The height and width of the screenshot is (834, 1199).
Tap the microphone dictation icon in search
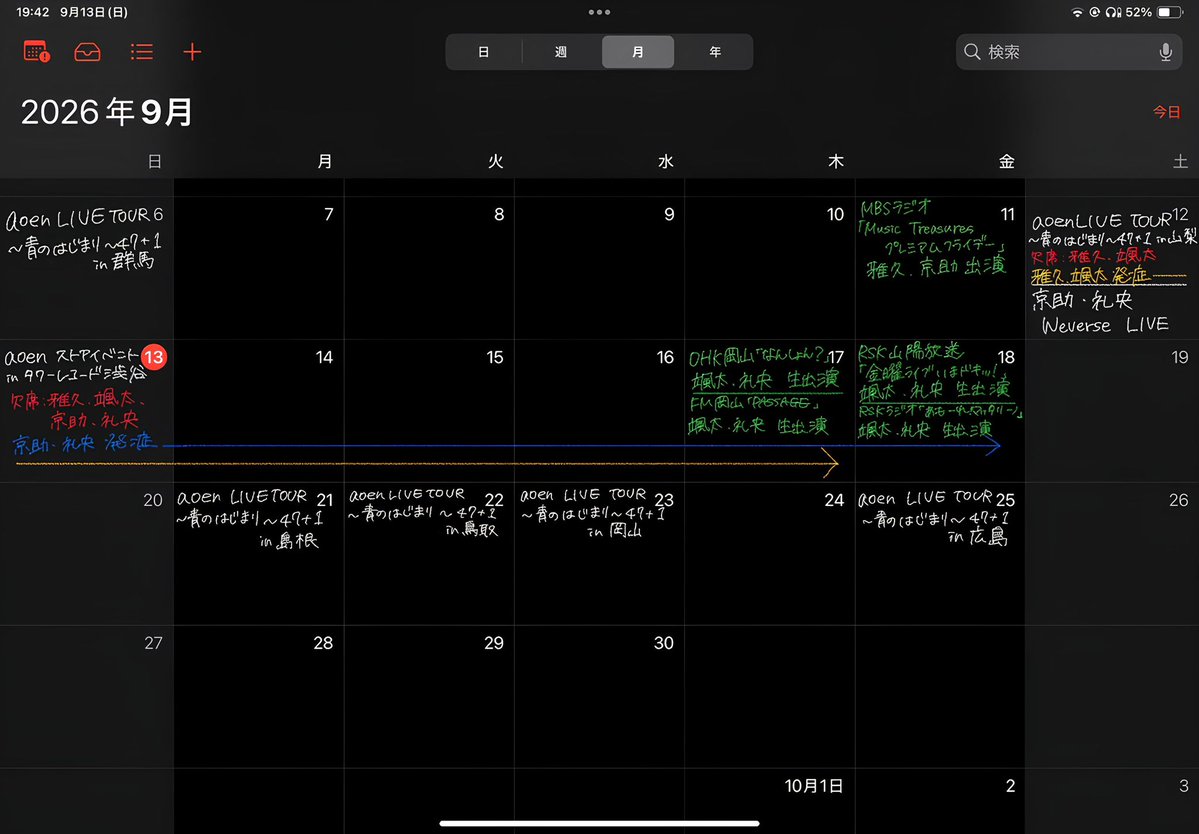pyautogui.click(x=1165, y=51)
